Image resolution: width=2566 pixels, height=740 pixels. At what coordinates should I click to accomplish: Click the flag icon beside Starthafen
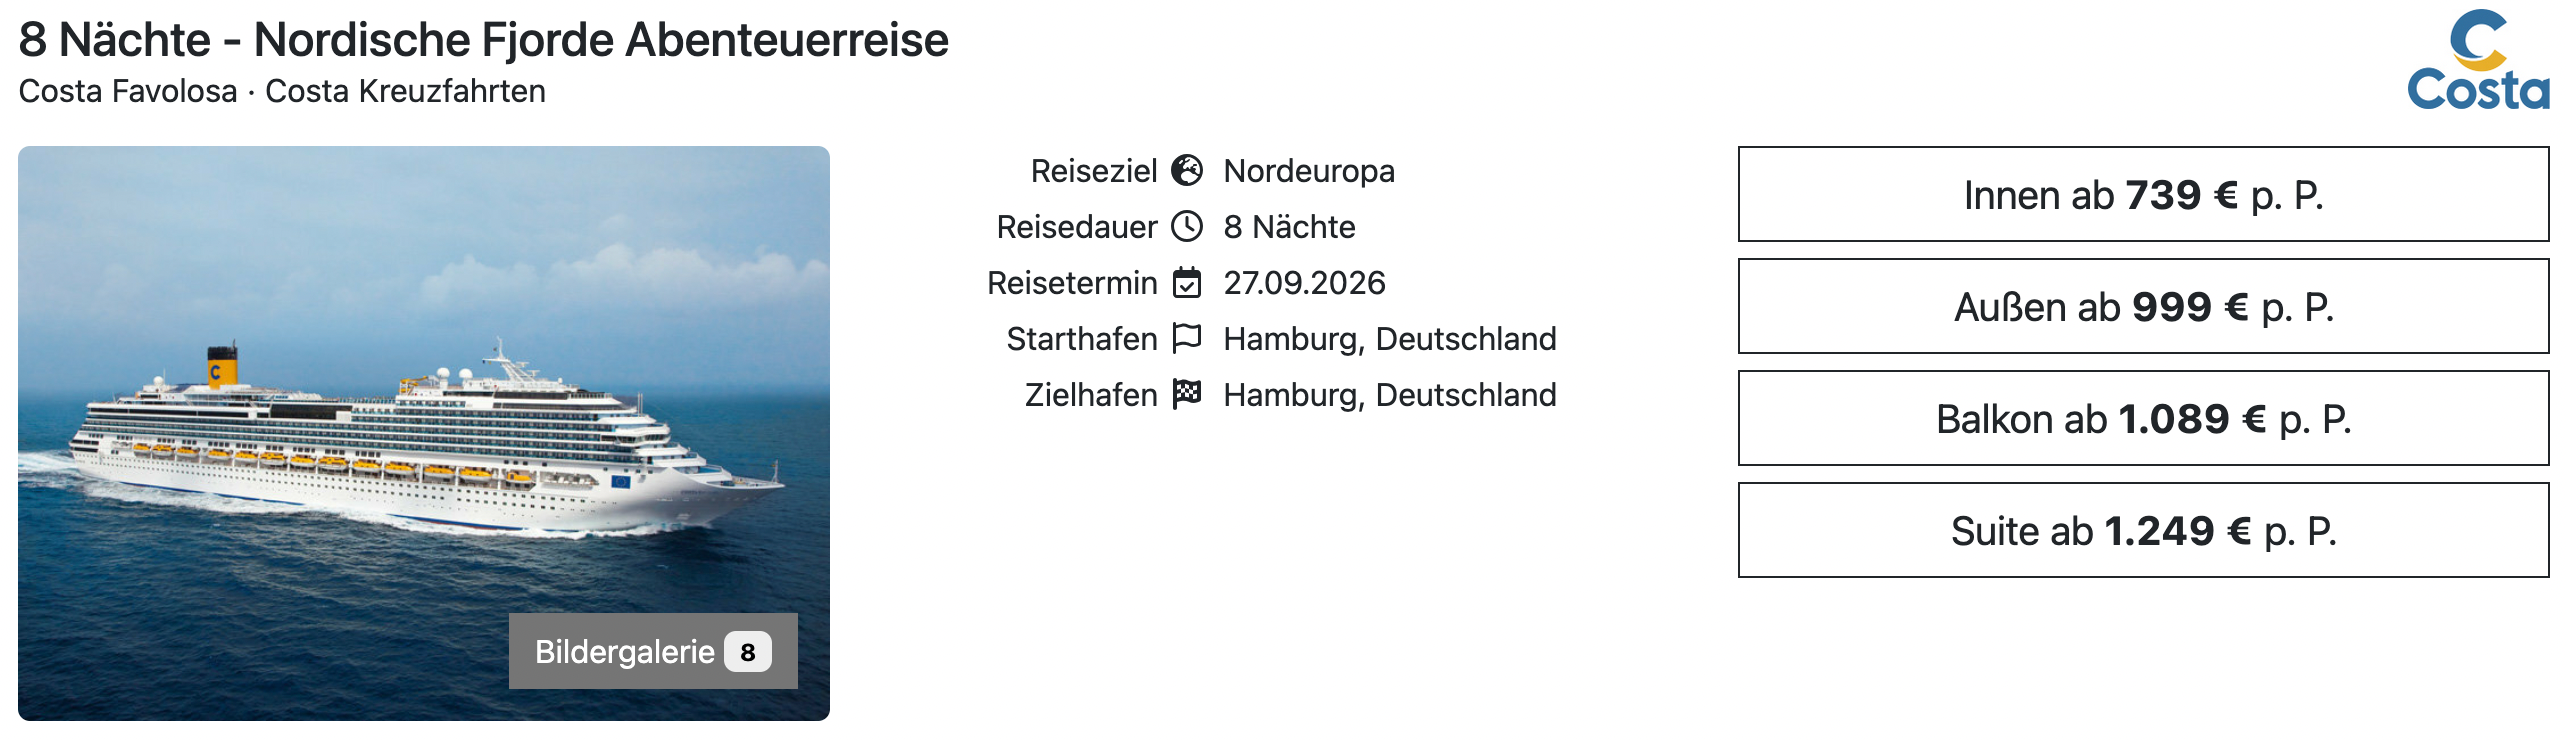click(x=1187, y=338)
